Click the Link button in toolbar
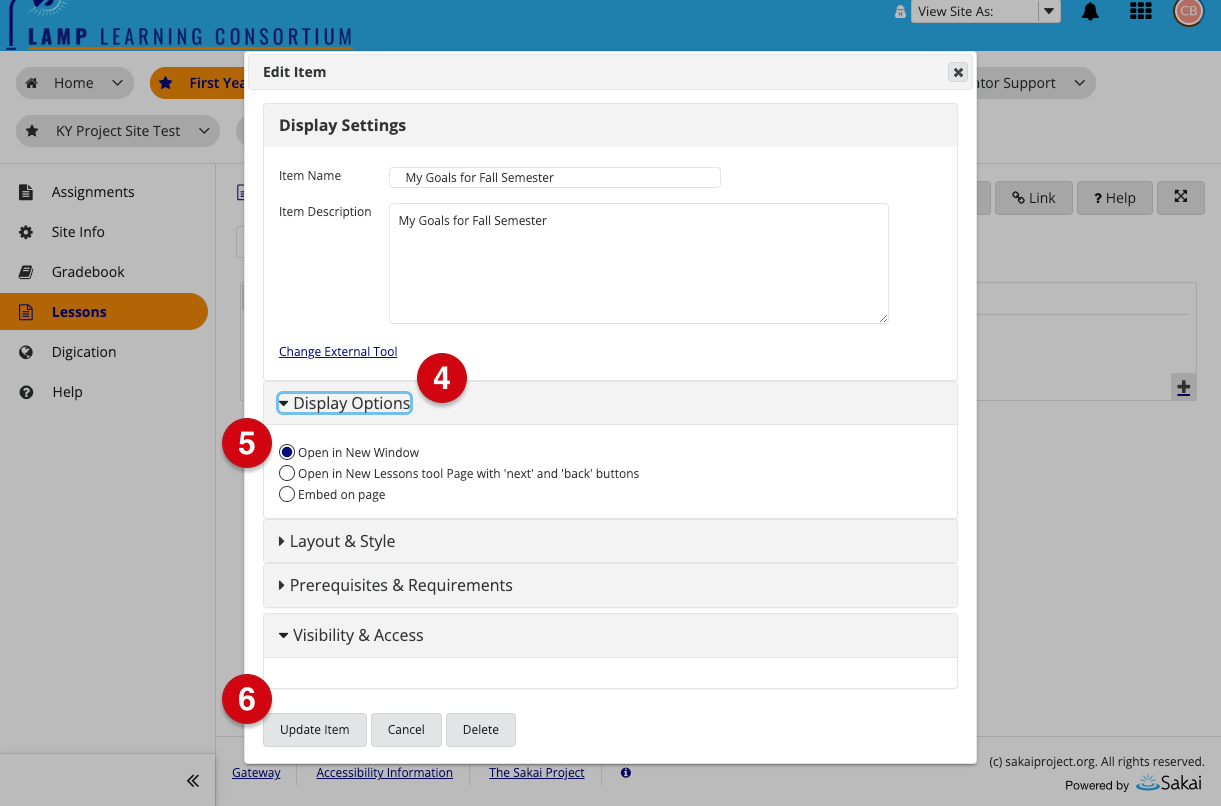 pyautogui.click(x=1033, y=198)
